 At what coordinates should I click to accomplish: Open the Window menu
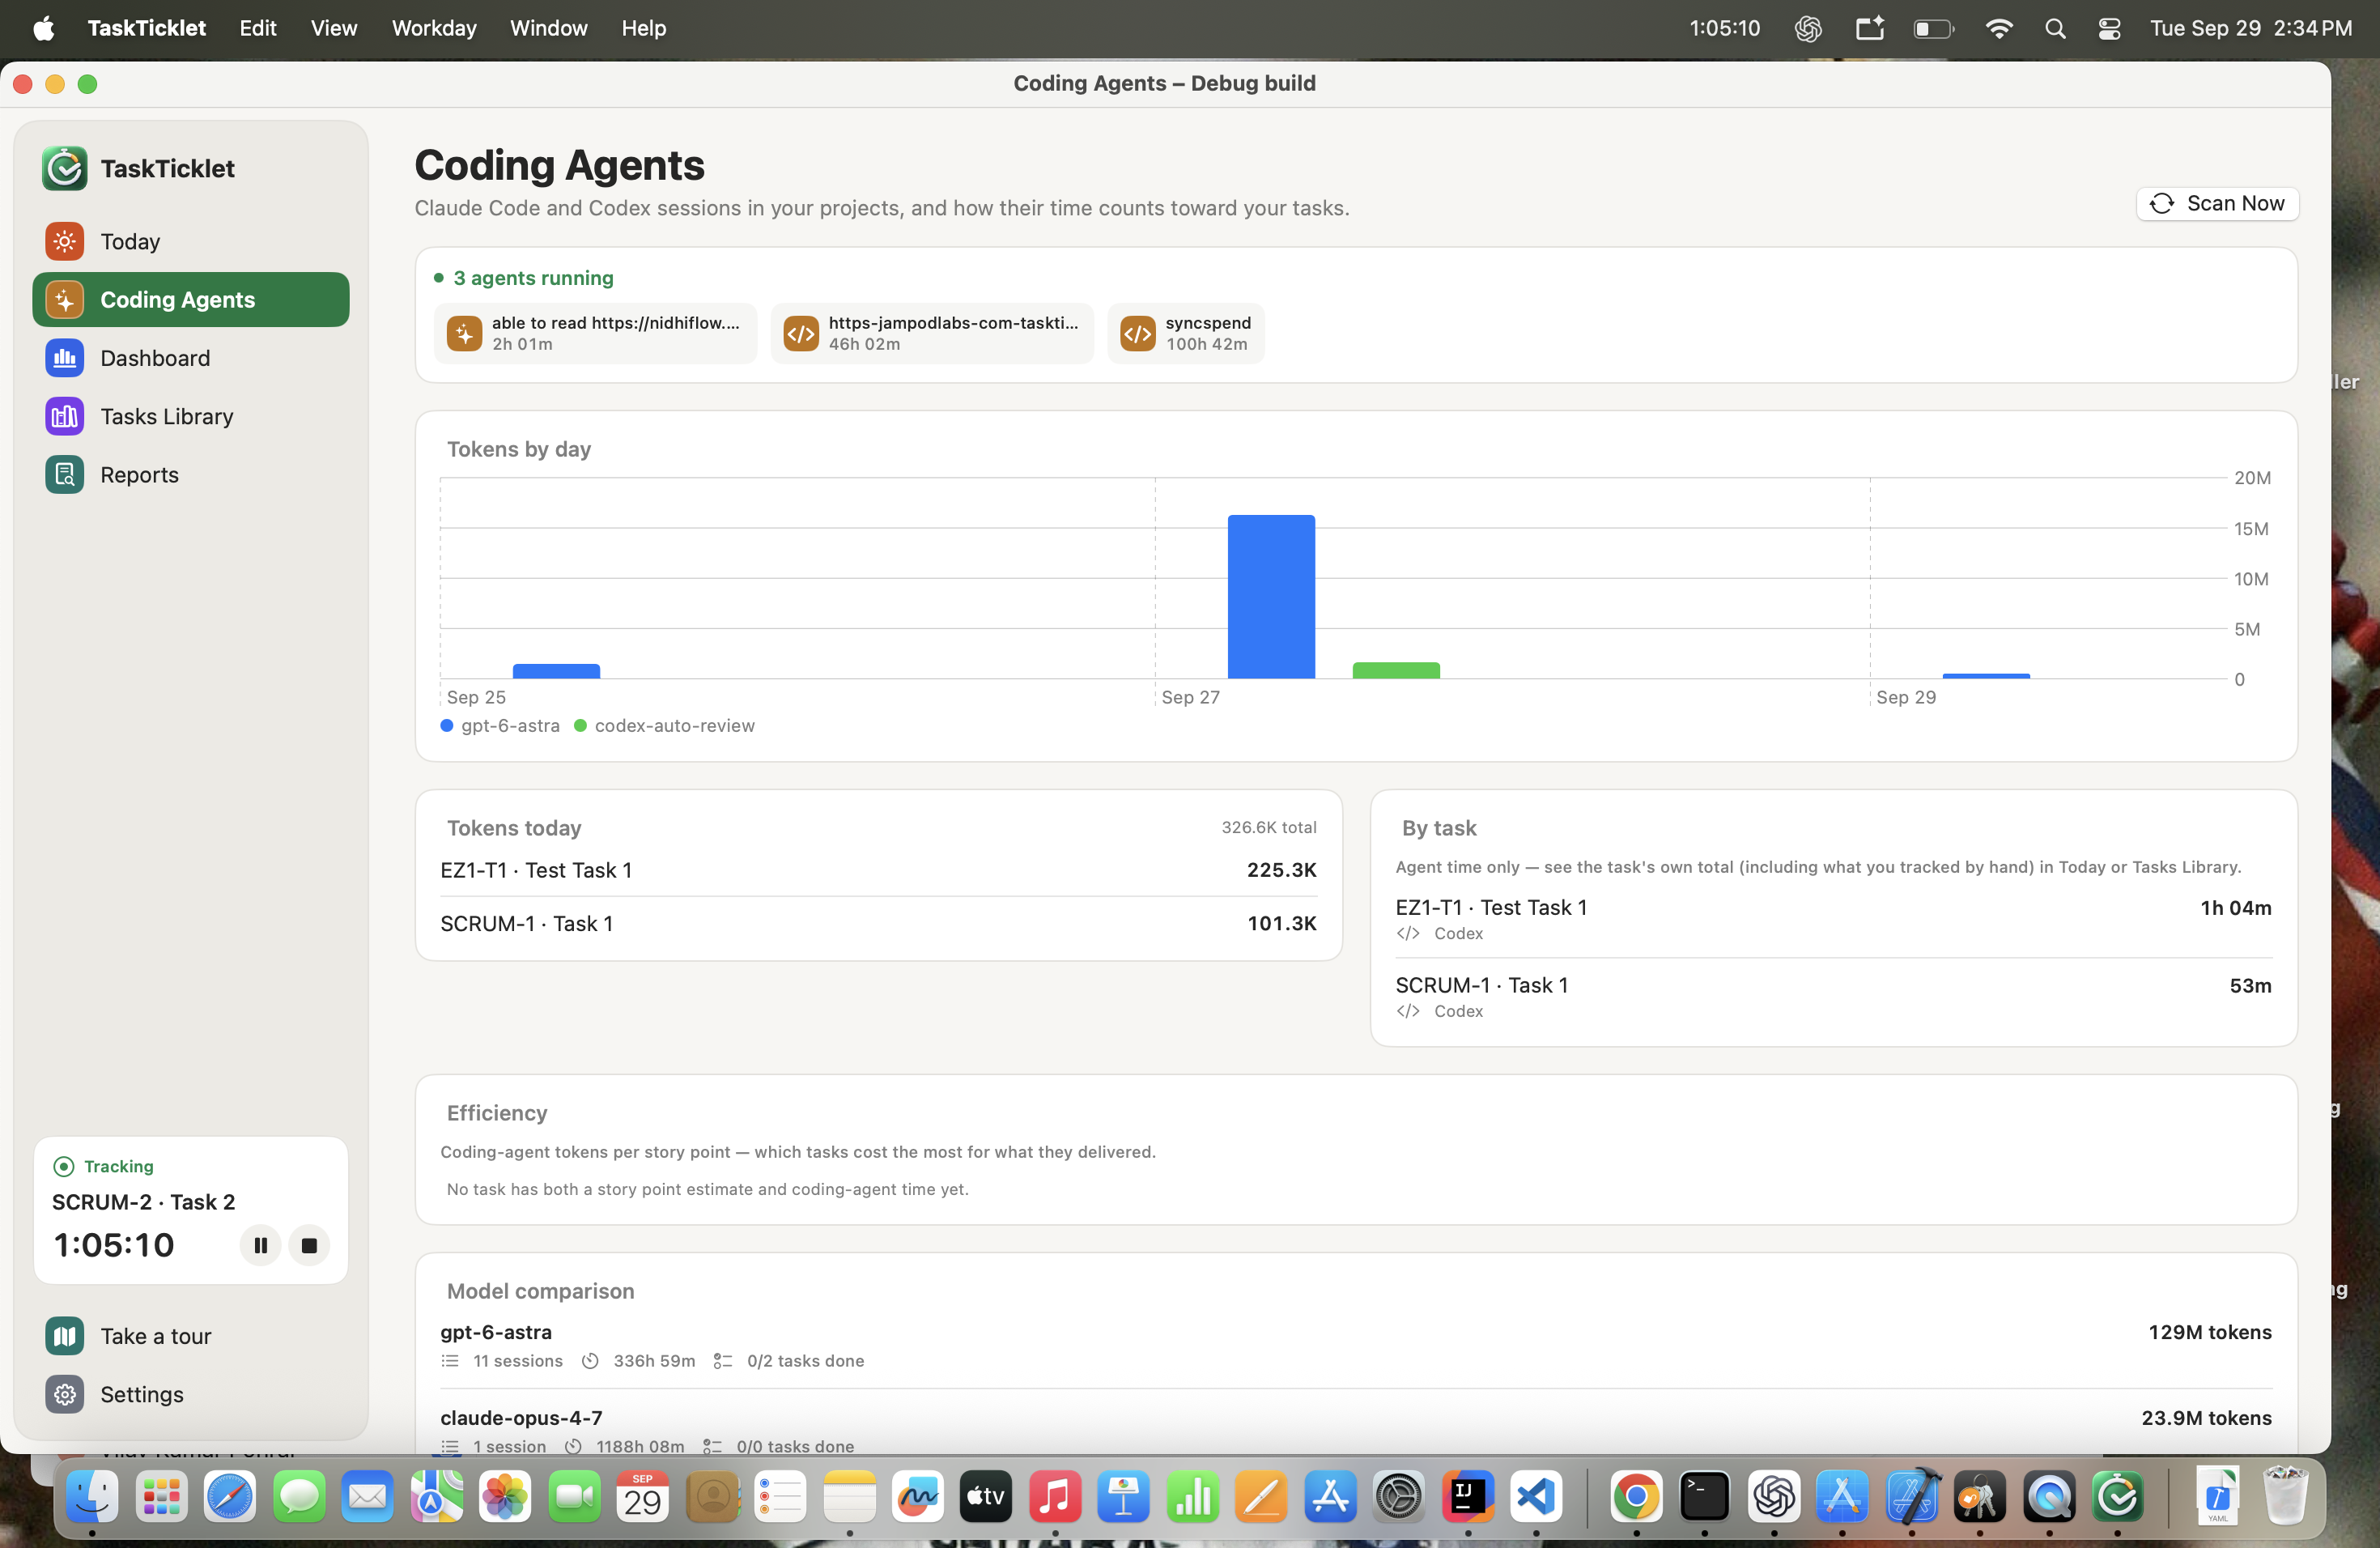point(548,28)
